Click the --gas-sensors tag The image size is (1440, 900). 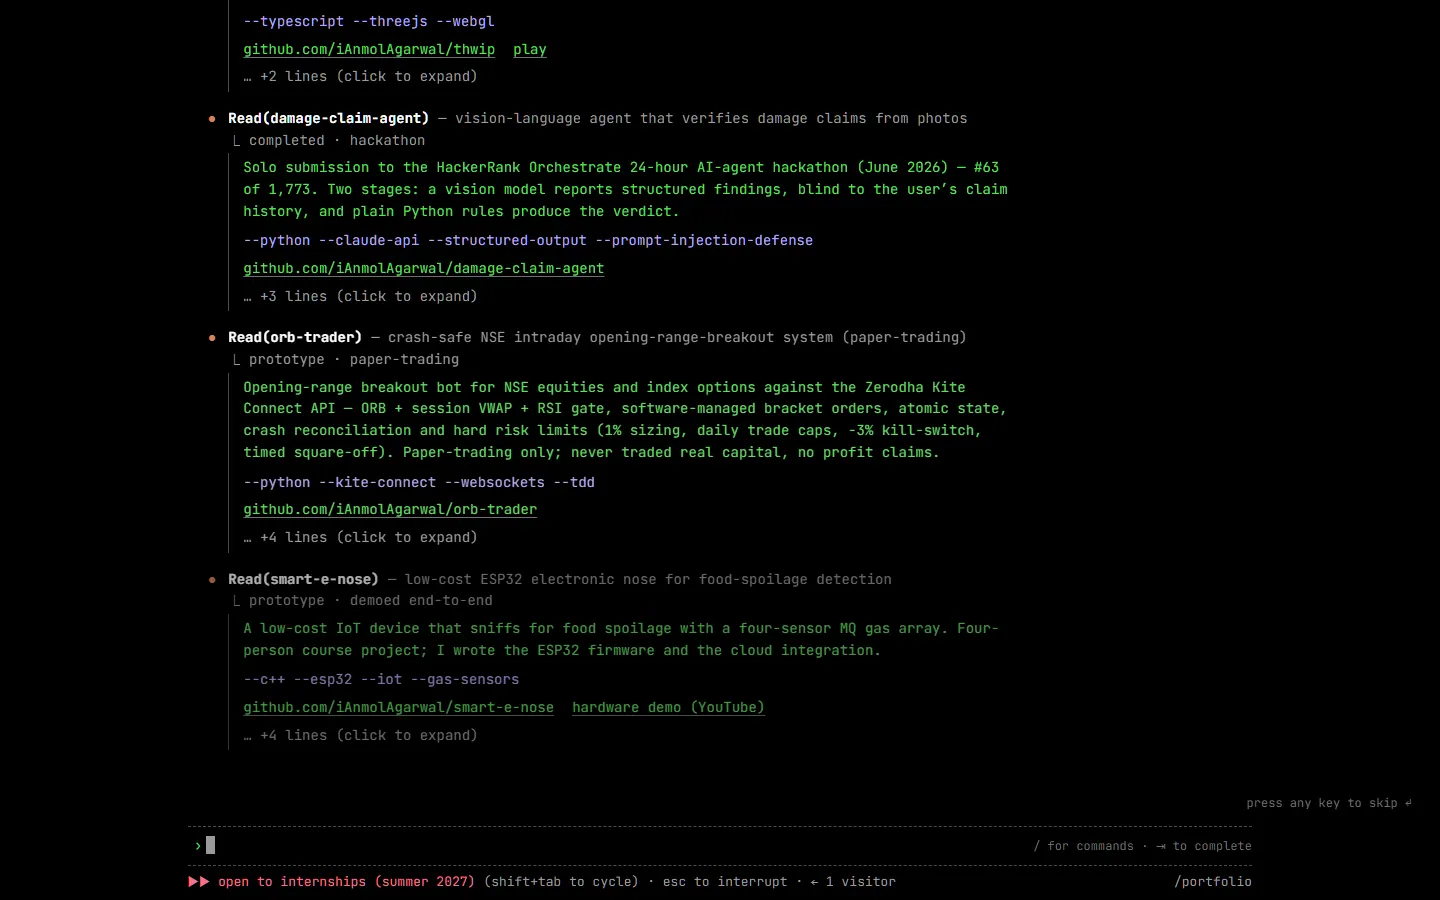[x=465, y=679]
